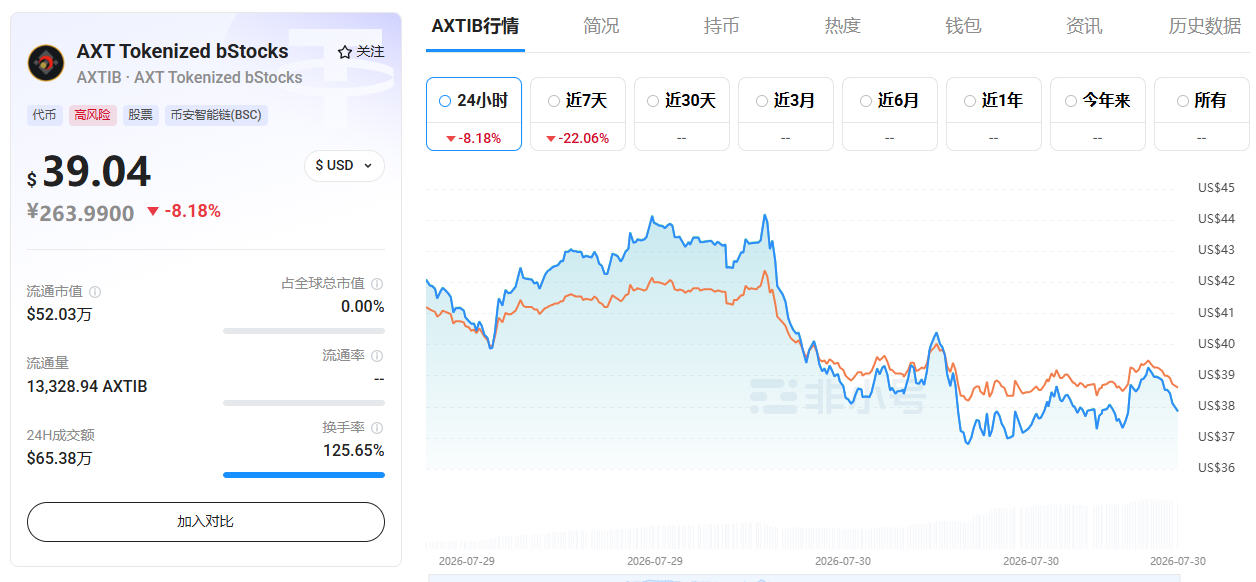Click the $52.03万 market cap value
Image resolution: width=1256 pixels, height=582 pixels.
[60, 314]
